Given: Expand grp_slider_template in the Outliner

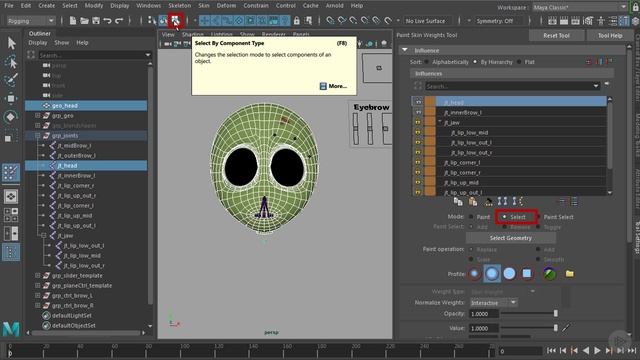Looking at the screenshot, I should [x=38, y=276].
